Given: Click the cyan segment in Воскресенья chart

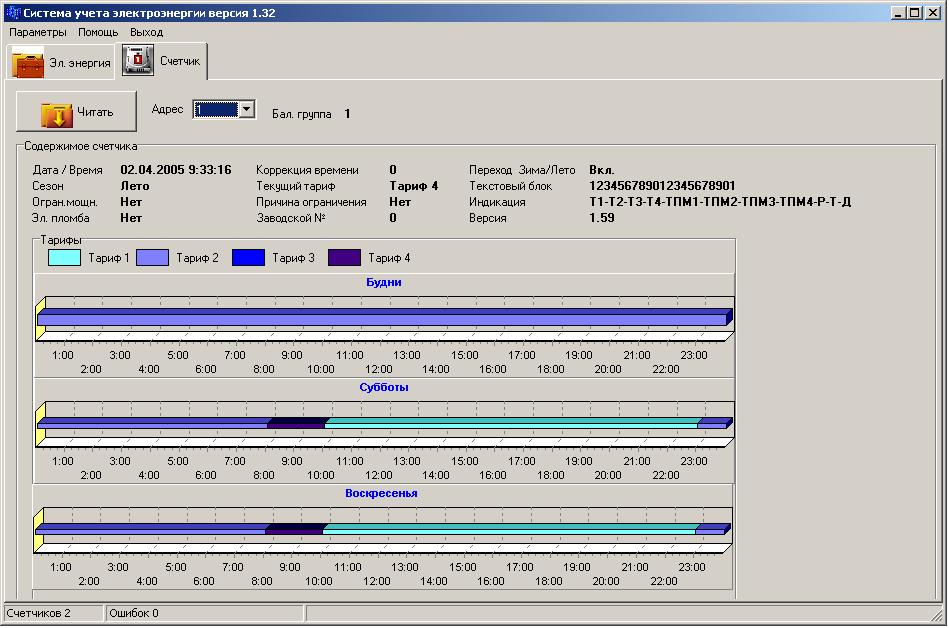Looking at the screenshot, I should click(508, 528).
